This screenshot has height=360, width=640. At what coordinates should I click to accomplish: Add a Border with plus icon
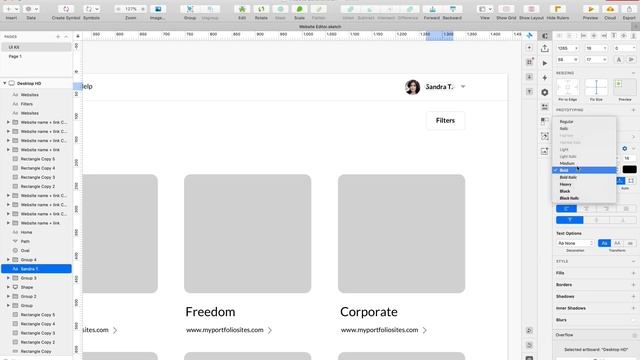[633, 284]
